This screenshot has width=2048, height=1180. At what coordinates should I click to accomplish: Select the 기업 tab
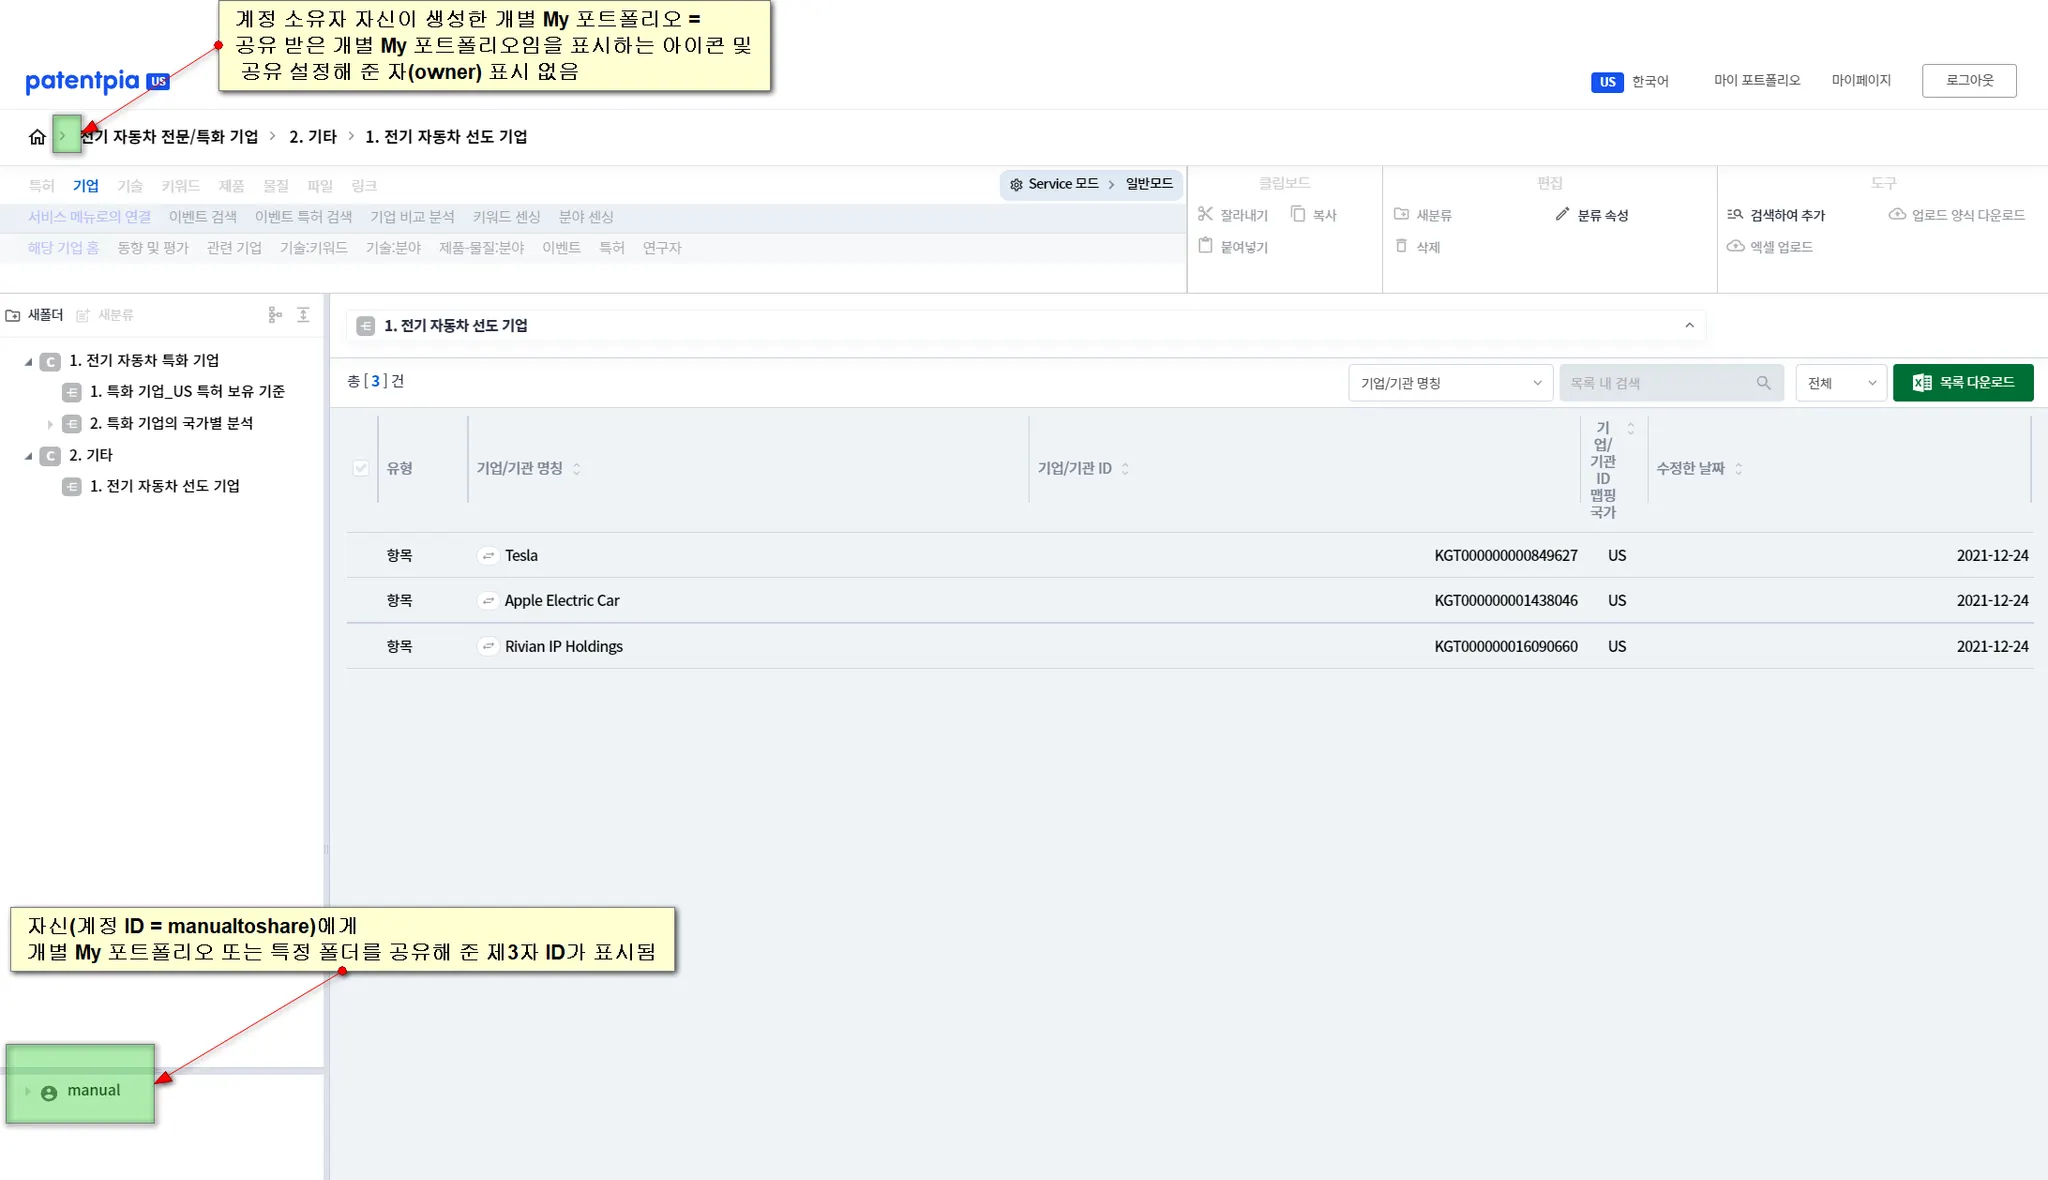85,186
